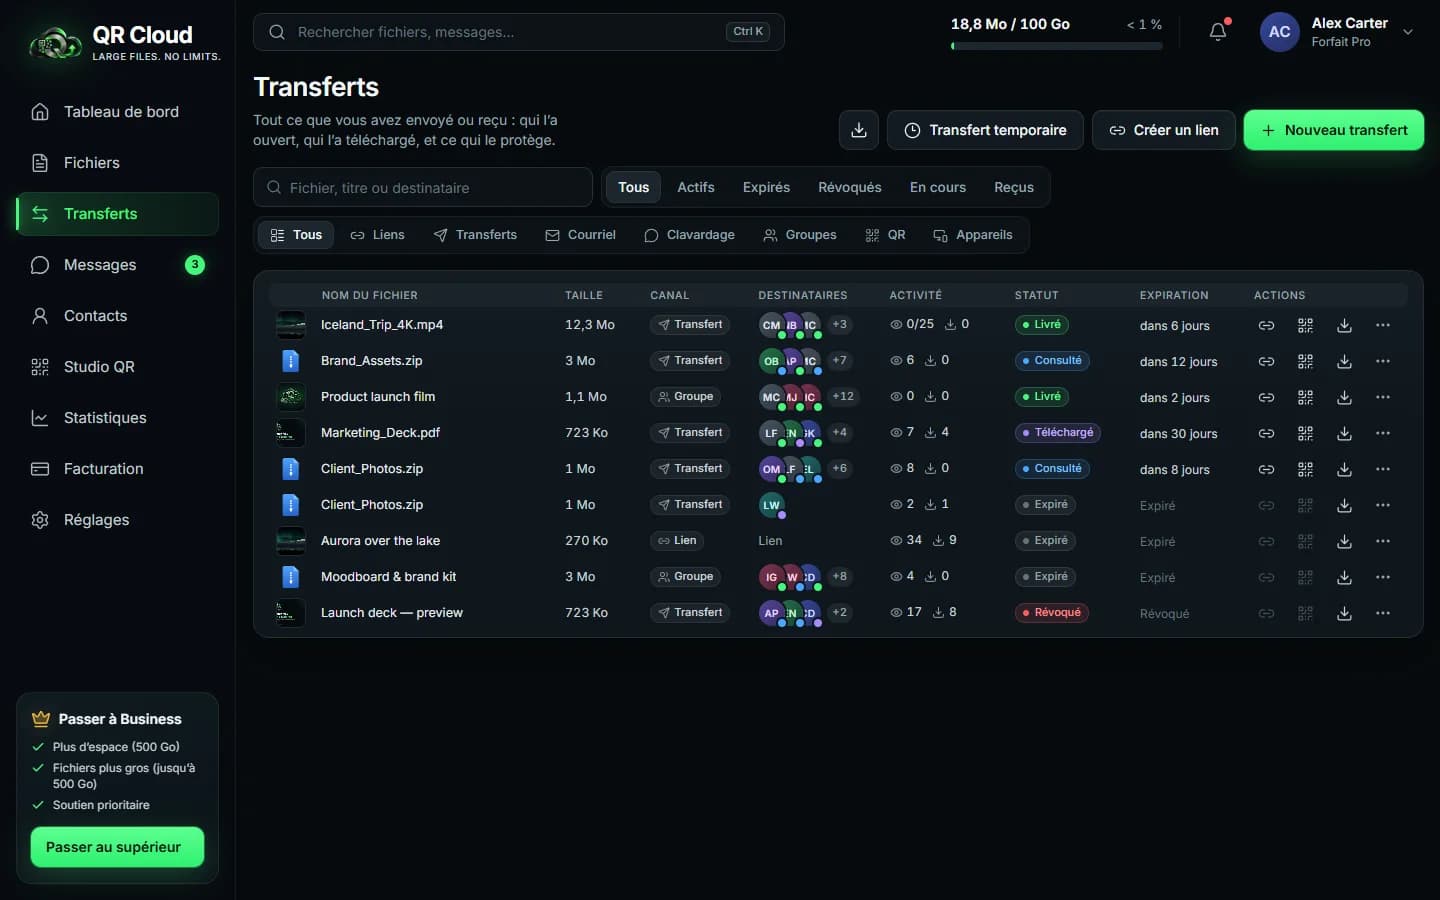
Task: Copy link icon for Iceland_Trip_4K.mp4
Action: pos(1266,325)
